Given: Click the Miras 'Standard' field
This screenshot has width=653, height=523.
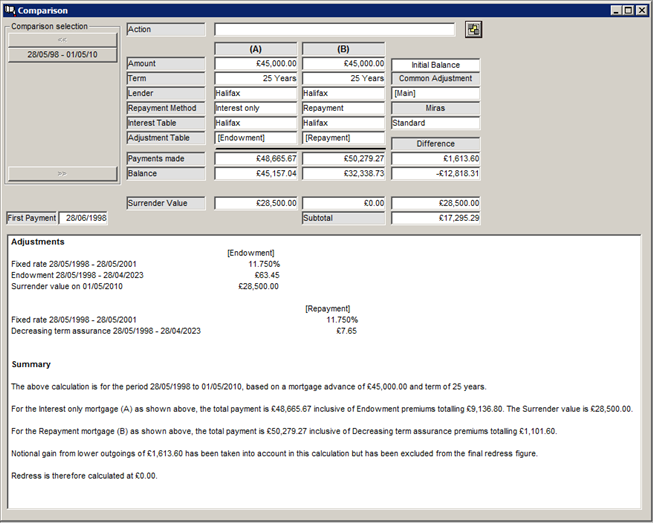Looking at the screenshot, I should pyautogui.click(x=436, y=123).
